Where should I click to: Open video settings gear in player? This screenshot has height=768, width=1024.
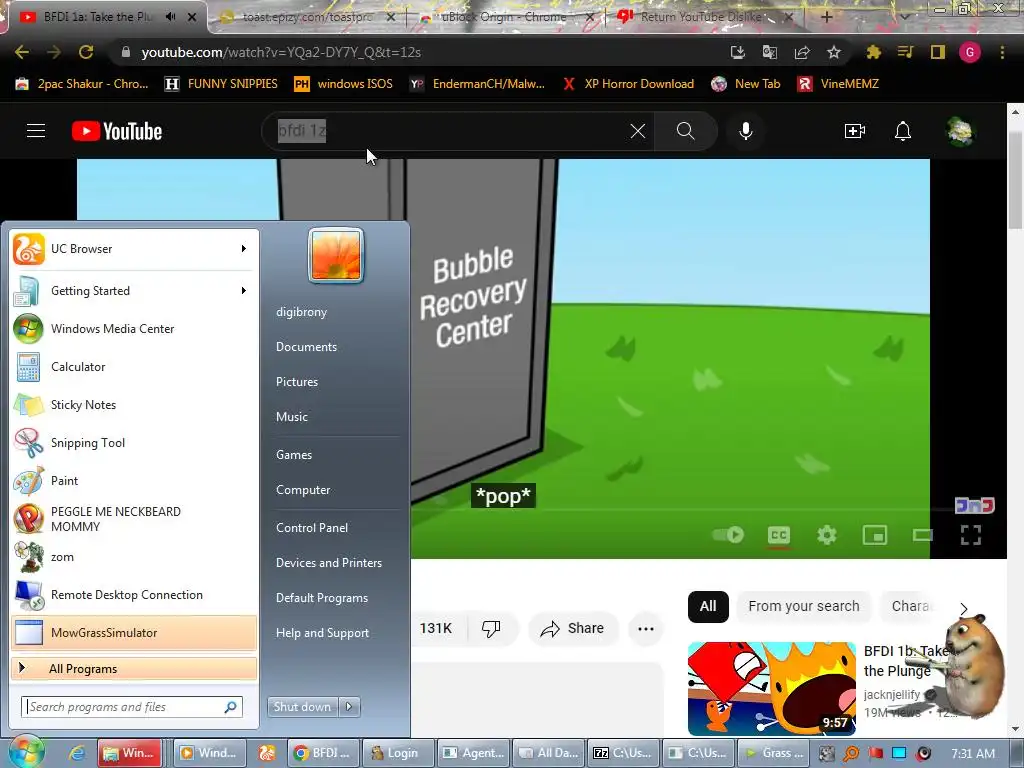(827, 536)
